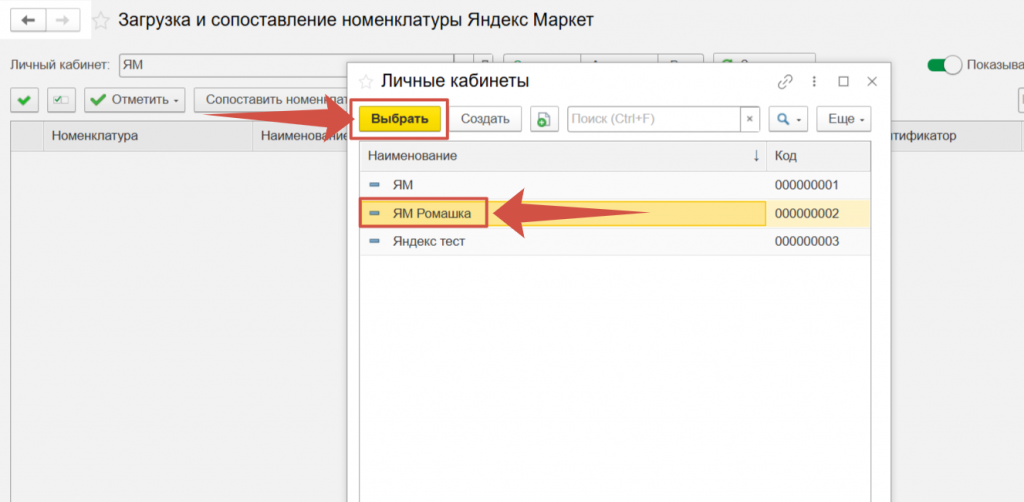Screen dimensions: 1024x502
Task: Click the uncheck-all checkbox button
Action: 62,100
